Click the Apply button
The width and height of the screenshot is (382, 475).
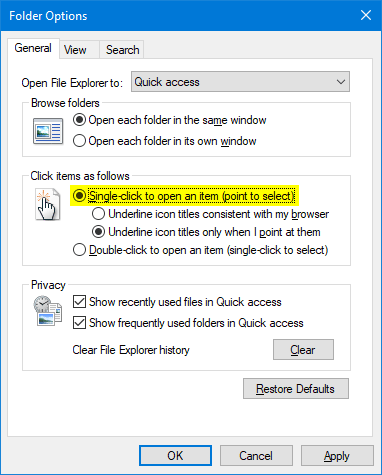[x=337, y=456]
